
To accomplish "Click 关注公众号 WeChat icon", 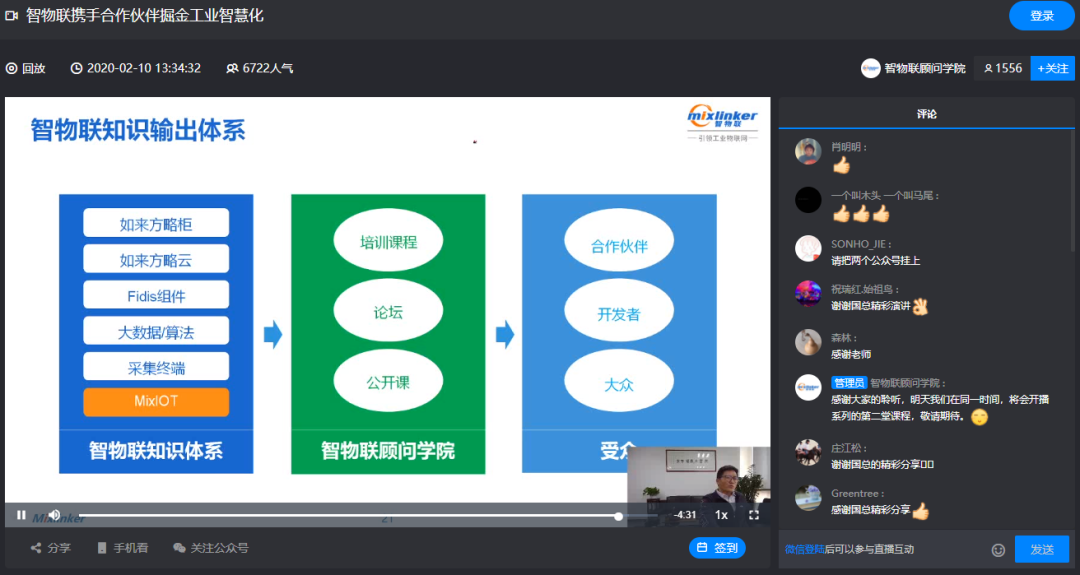I will 179,548.
